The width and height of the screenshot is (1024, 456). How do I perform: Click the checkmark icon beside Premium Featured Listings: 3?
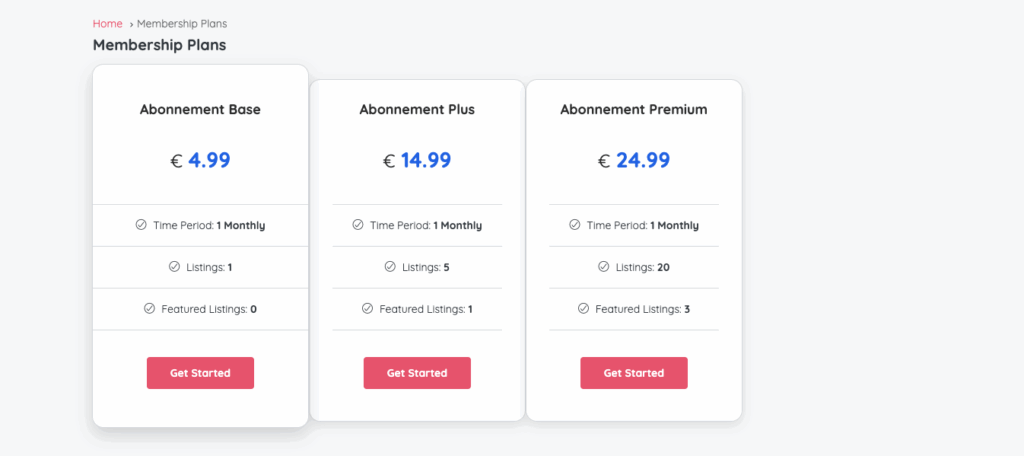click(x=584, y=308)
